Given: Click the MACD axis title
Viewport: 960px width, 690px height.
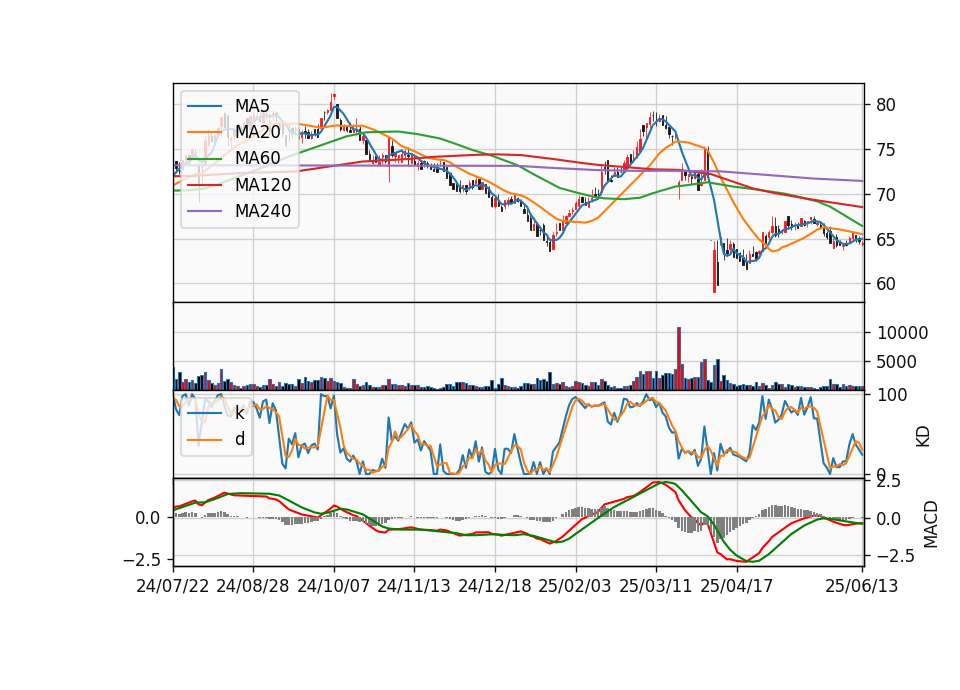Looking at the screenshot, I should pyautogui.click(x=930, y=524).
